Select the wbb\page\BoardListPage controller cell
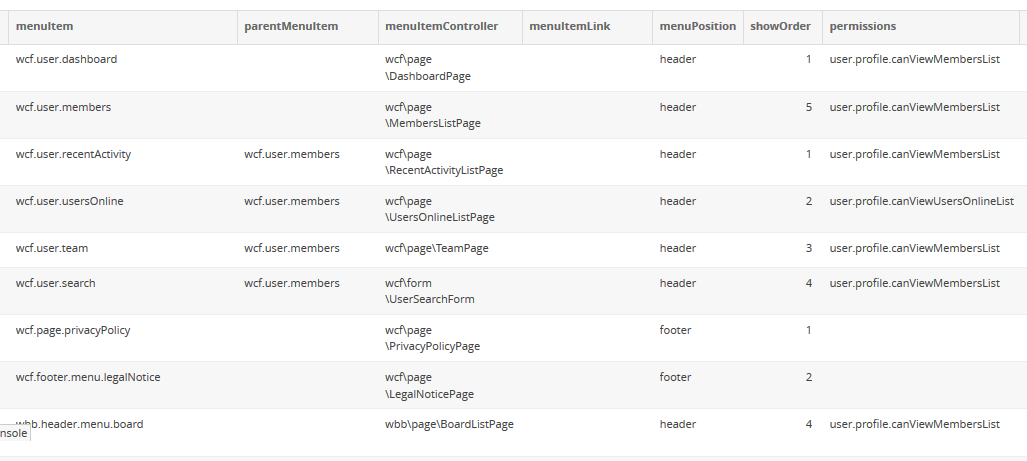Image resolution: width=1027 pixels, height=461 pixels. 449,424
